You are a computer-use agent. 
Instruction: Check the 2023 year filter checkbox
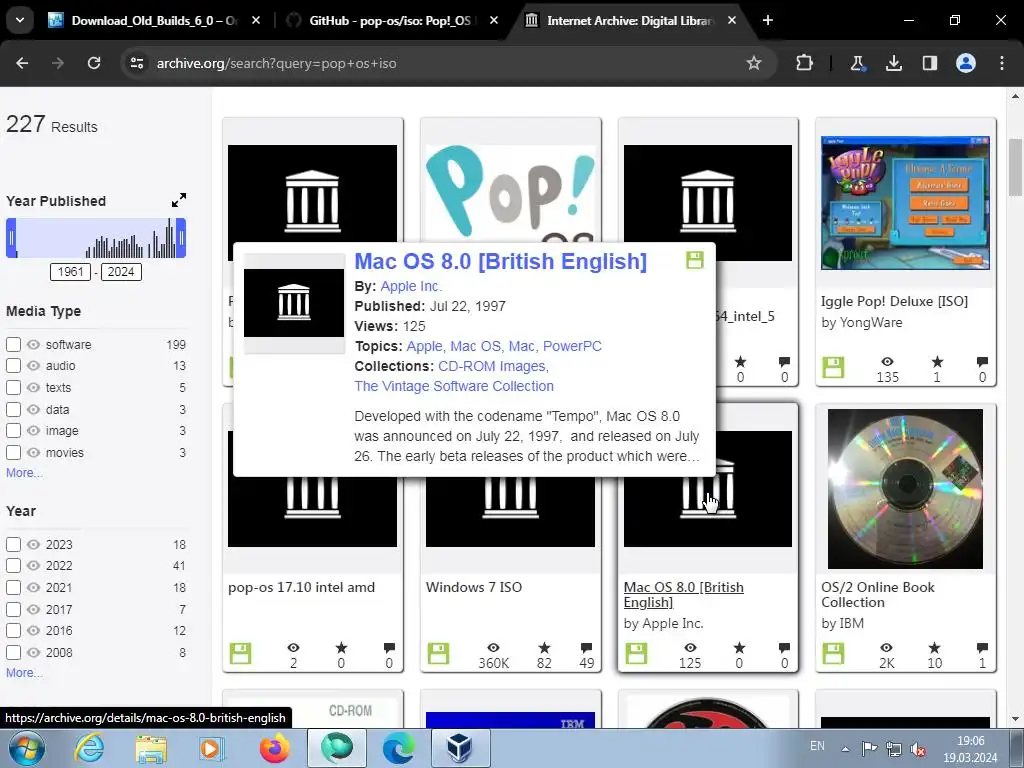point(13,544)
